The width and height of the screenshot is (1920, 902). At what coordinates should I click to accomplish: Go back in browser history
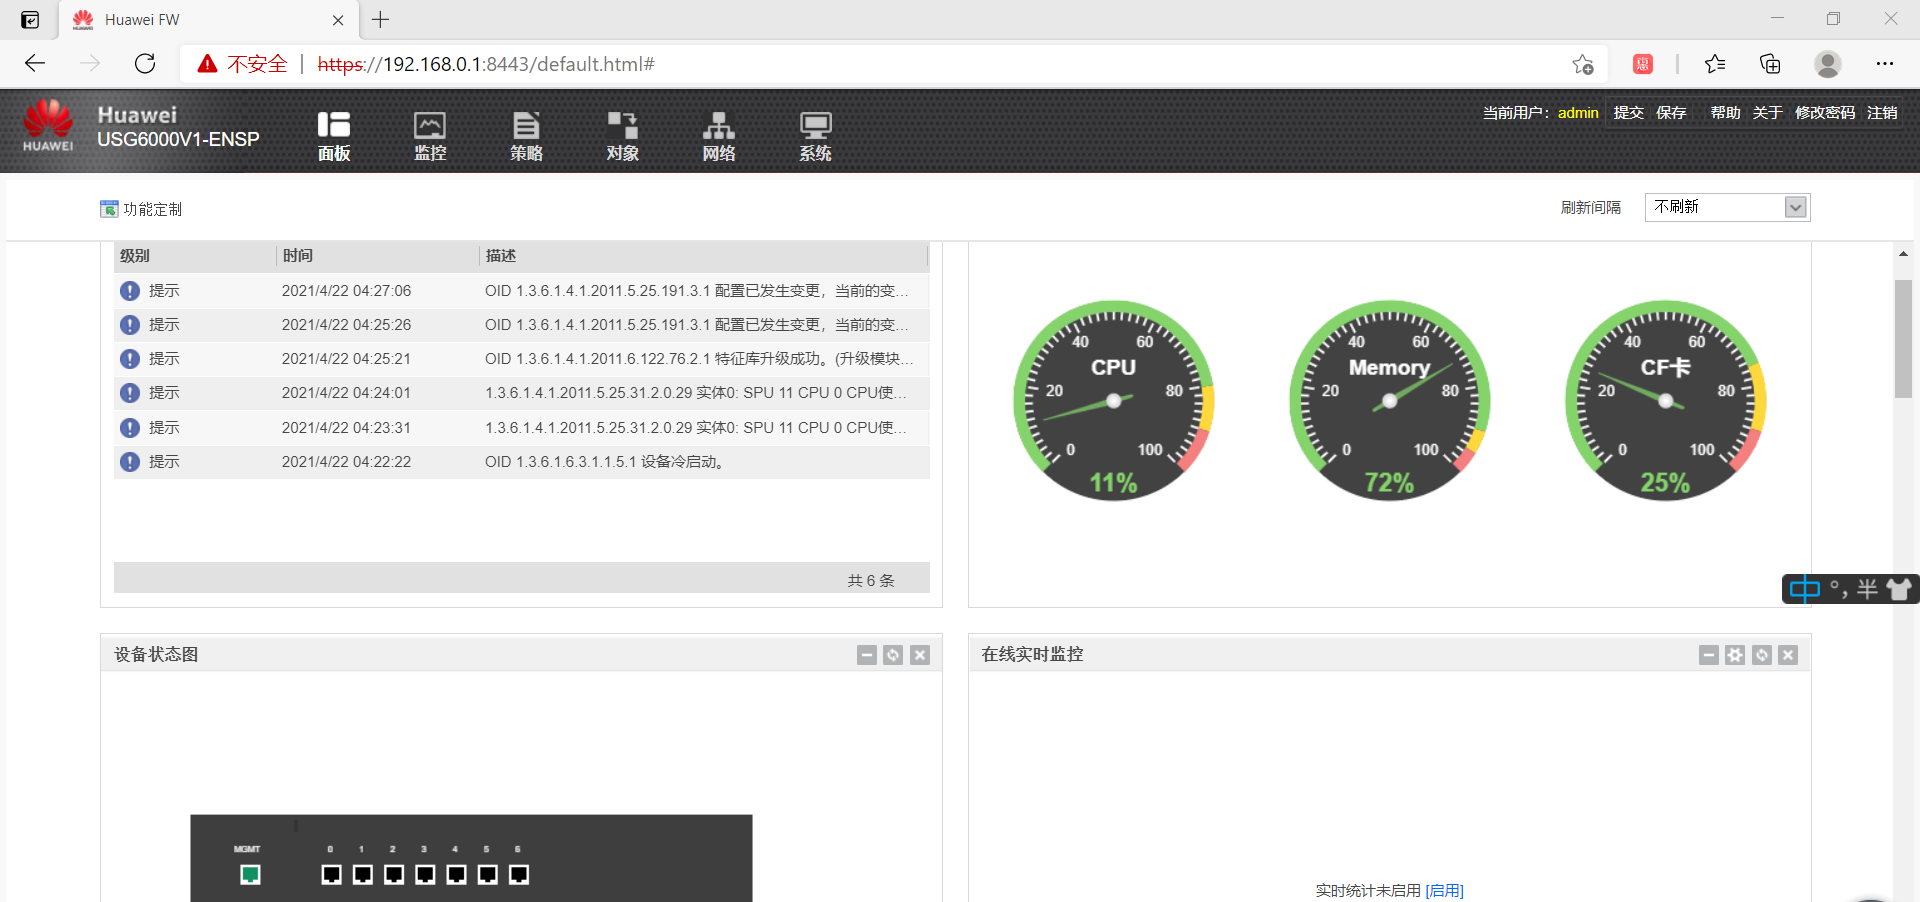[x=35, y=64]
